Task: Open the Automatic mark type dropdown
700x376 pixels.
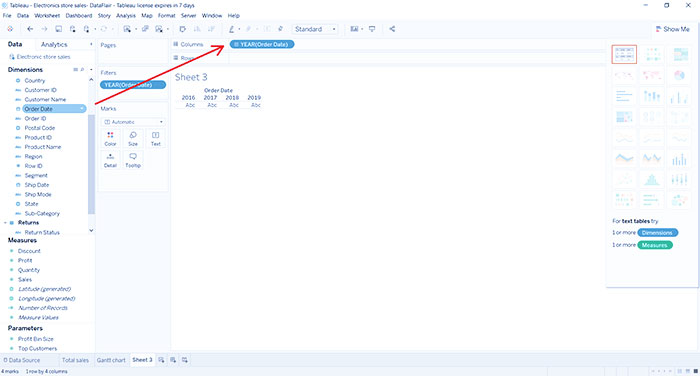Action: pyautogui.click(x=133, y=122)
